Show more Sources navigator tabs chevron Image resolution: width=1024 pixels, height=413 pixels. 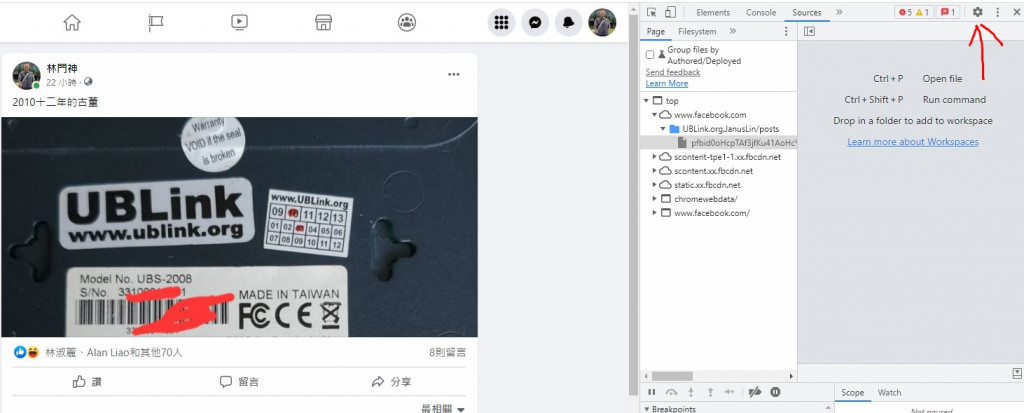pyautogui.click(x=733, y=31)
